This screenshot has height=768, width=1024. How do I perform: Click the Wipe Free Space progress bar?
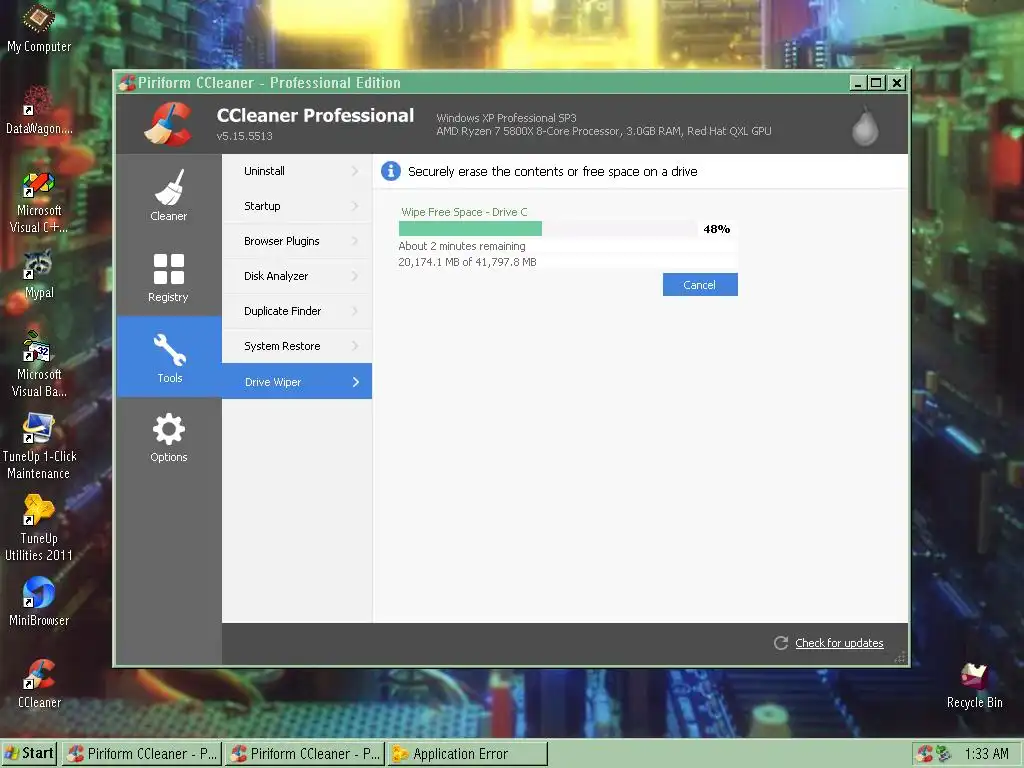547,229
